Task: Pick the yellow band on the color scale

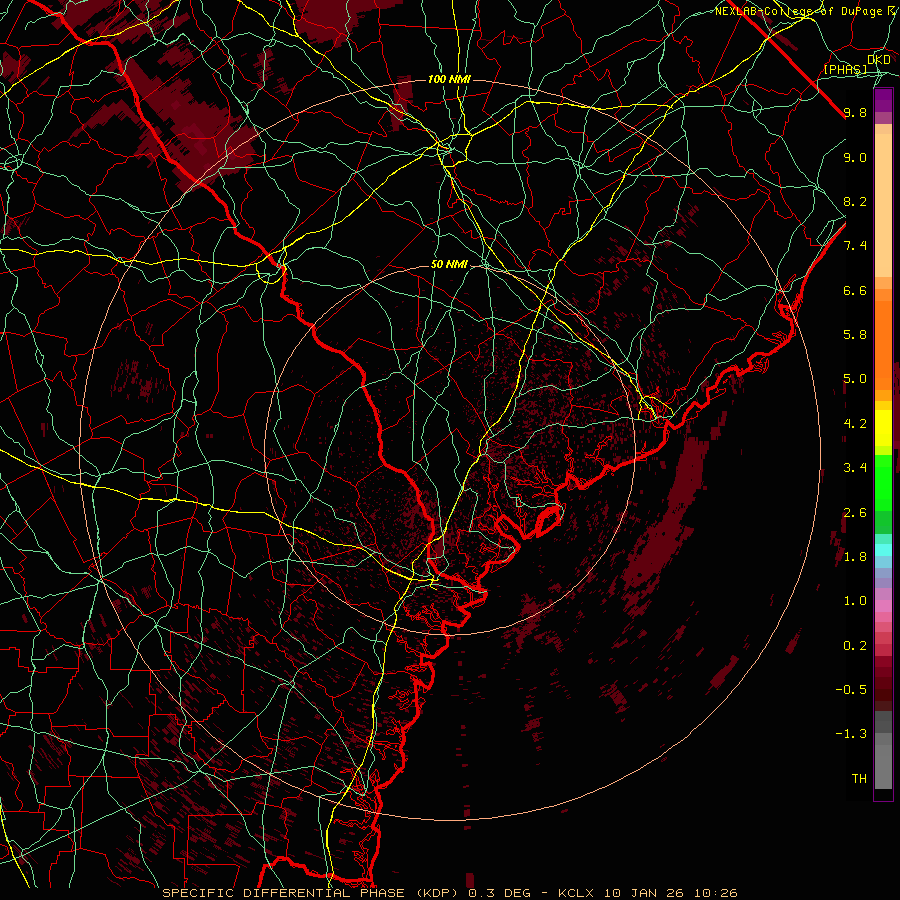Action: coord(883,428)
